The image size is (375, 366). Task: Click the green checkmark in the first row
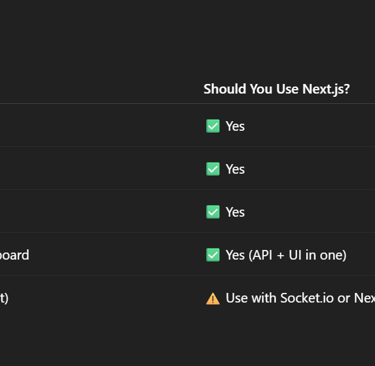click(x=213, y=126)
